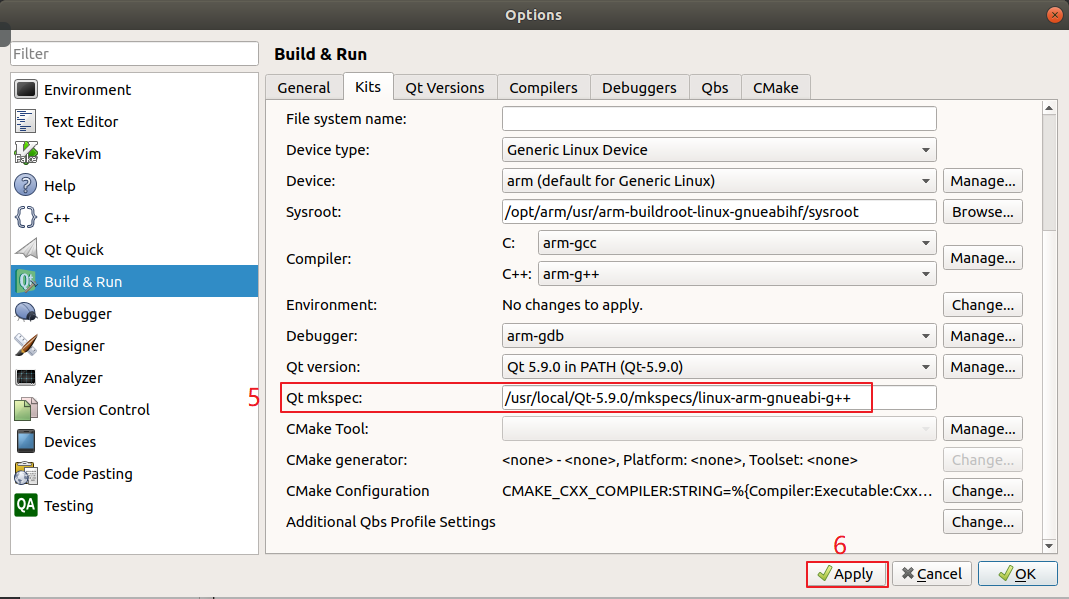Click the CMake generator none value text
The image size is (1069, 599).
pos(680,460)
